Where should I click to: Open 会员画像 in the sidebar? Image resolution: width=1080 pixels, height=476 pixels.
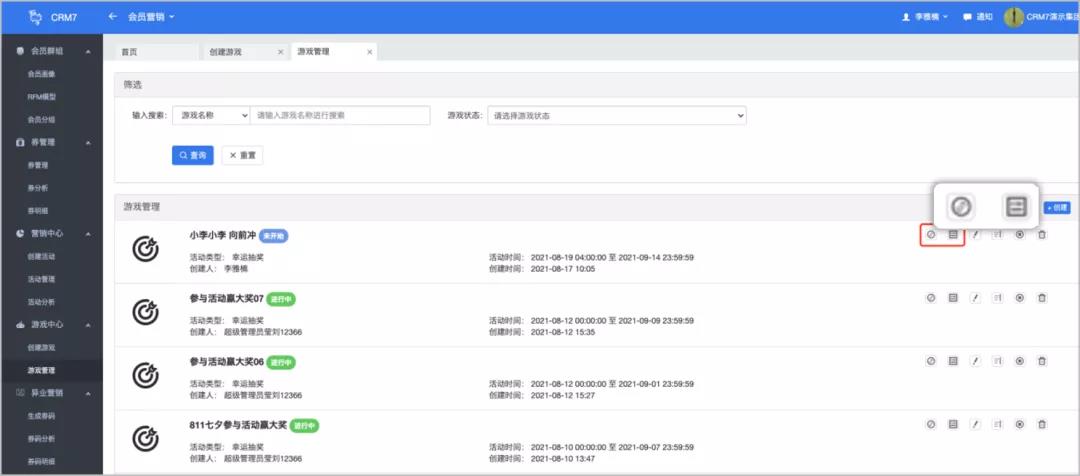(41, 74)
